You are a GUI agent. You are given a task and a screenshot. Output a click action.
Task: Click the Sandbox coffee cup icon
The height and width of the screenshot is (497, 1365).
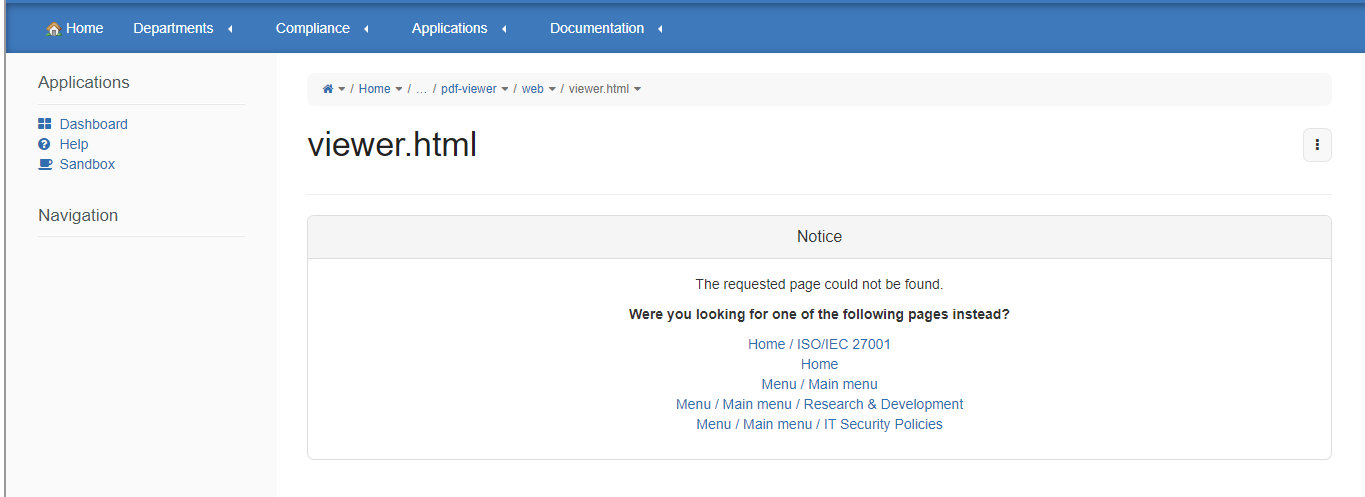click(x=45, y=164)
